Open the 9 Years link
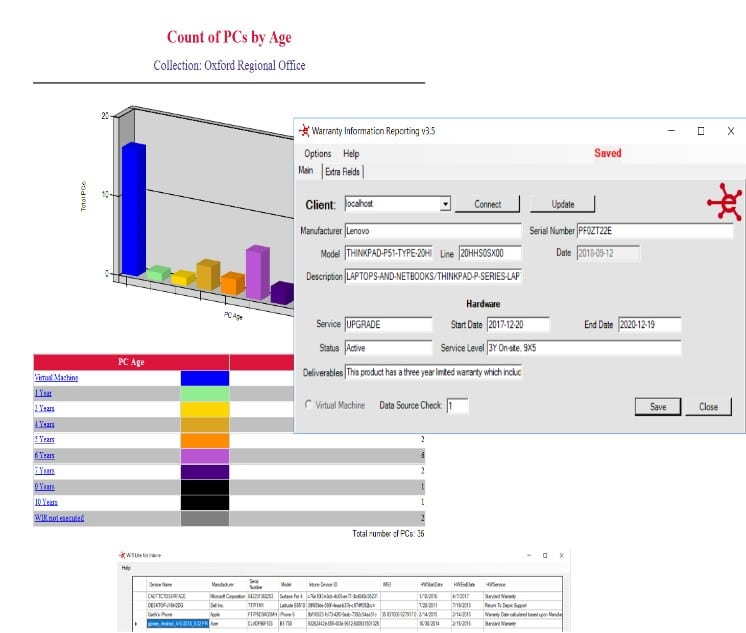Image resolution: width=746 pixels, height=633 pixels. (44, 486)
